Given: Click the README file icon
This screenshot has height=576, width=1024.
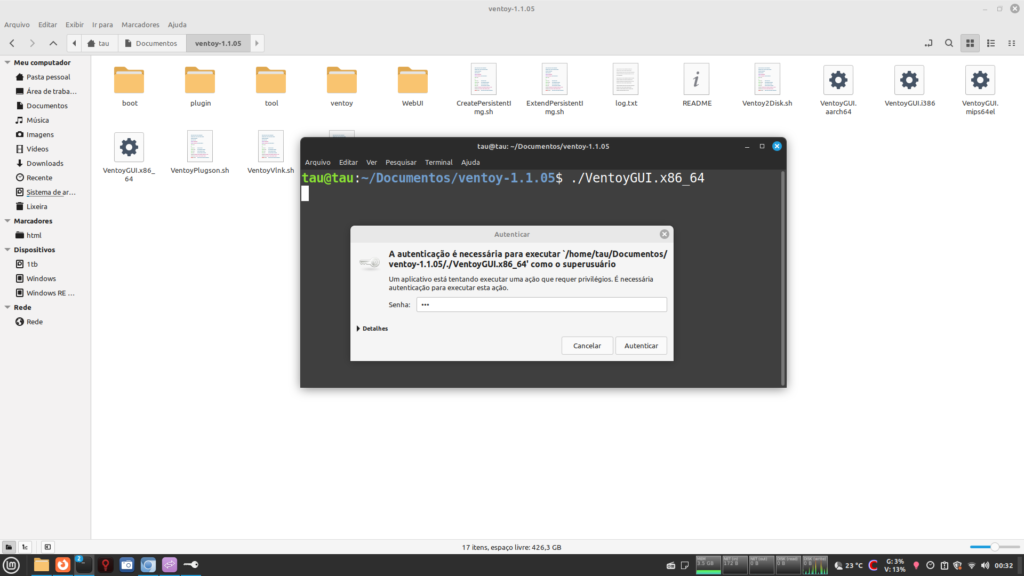Looking at the screenshot, I should (696, 80).
